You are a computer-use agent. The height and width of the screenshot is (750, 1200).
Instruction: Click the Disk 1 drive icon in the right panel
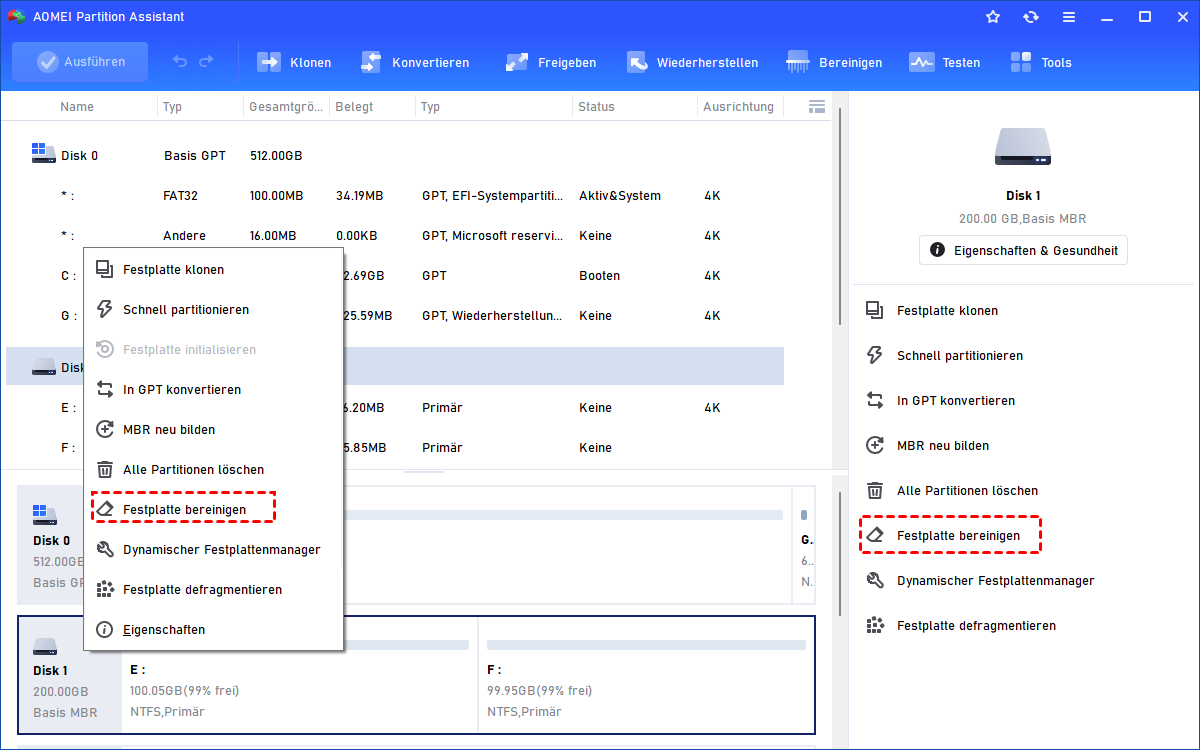(1023, 147)
